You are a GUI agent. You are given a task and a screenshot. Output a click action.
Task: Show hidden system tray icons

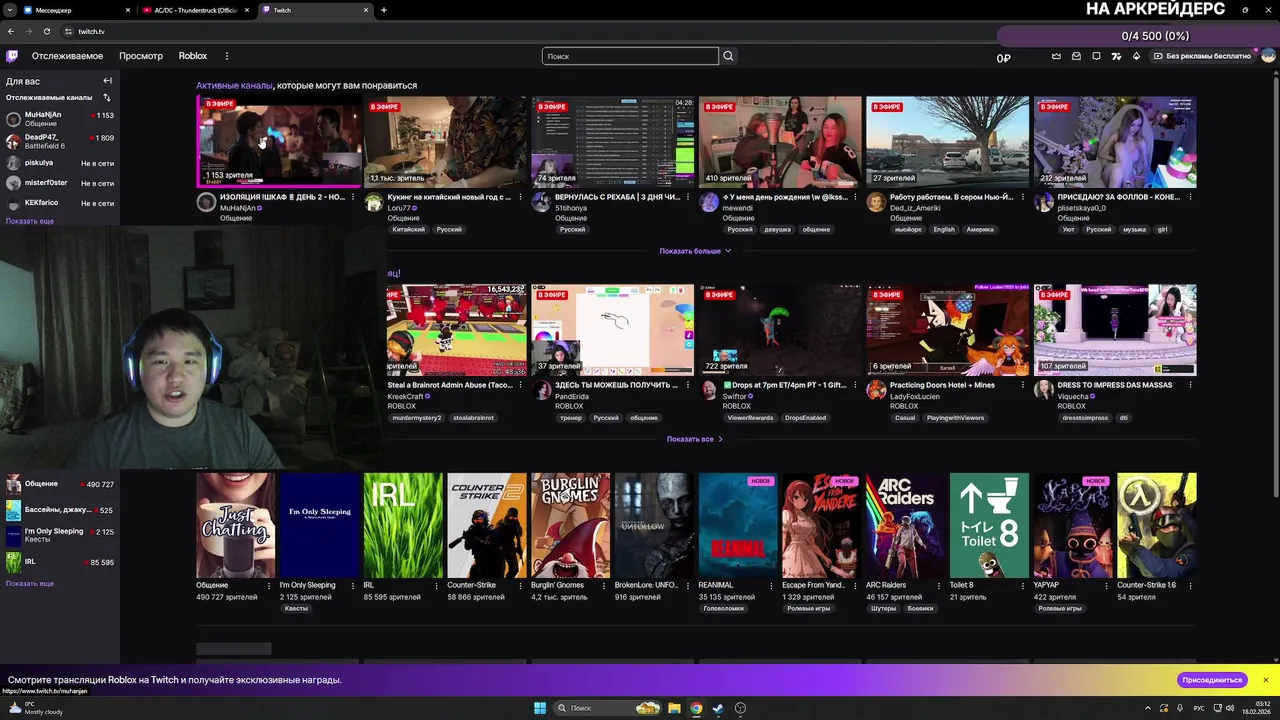click(1147, 708)
